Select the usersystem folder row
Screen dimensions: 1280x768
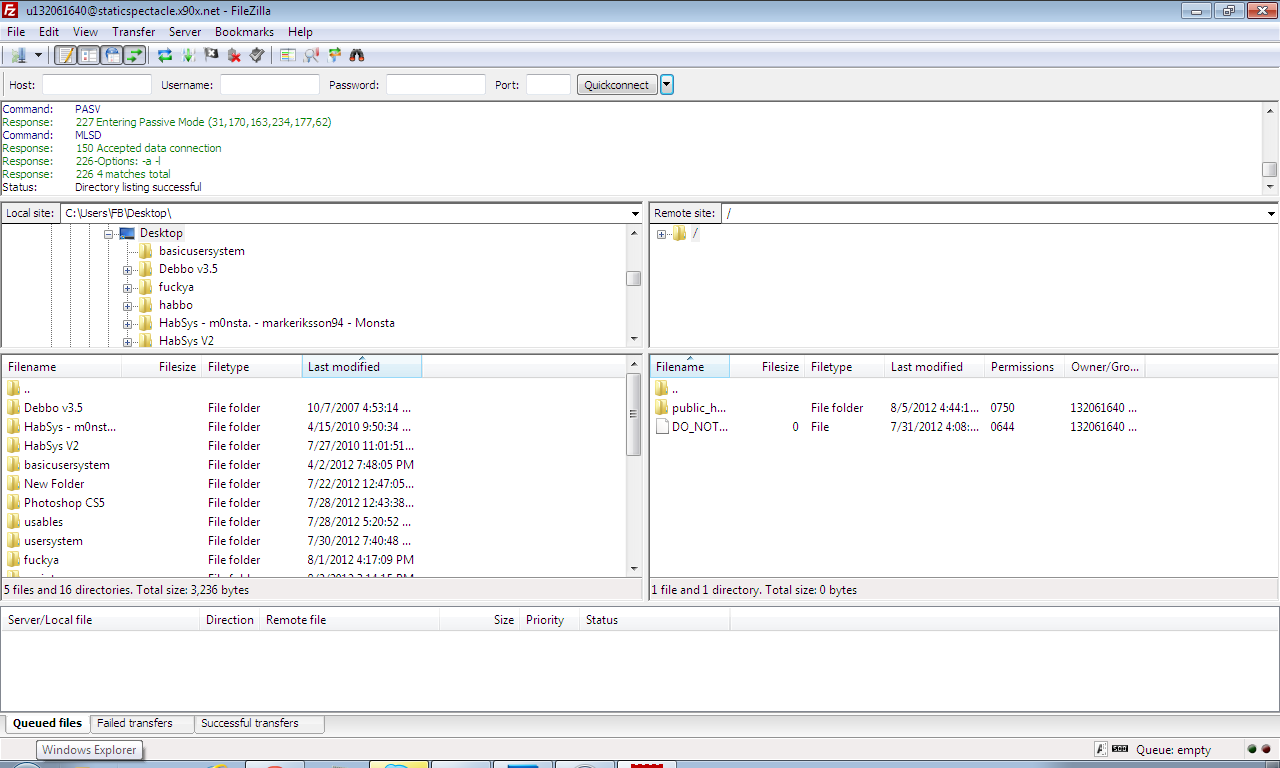[313, 541]
